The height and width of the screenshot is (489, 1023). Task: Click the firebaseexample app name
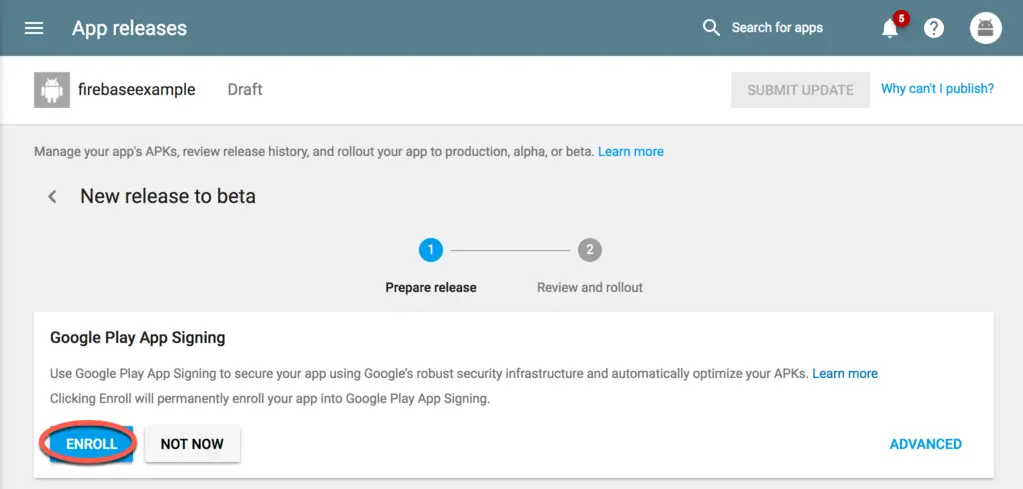136,90
